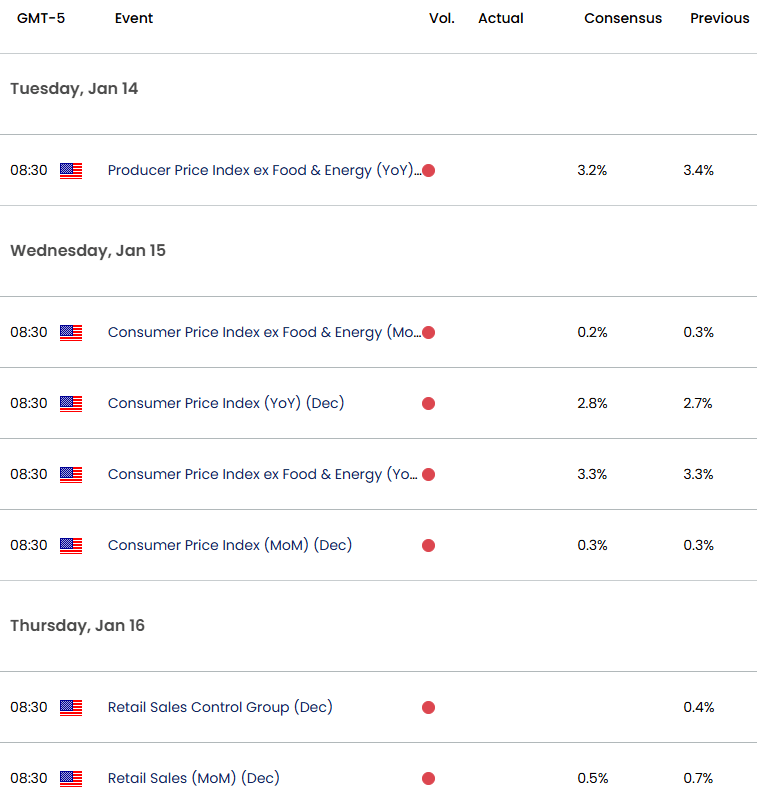Screen dimensions: 757x805
Task: Click the Previous column header
Action: point(719,18)
